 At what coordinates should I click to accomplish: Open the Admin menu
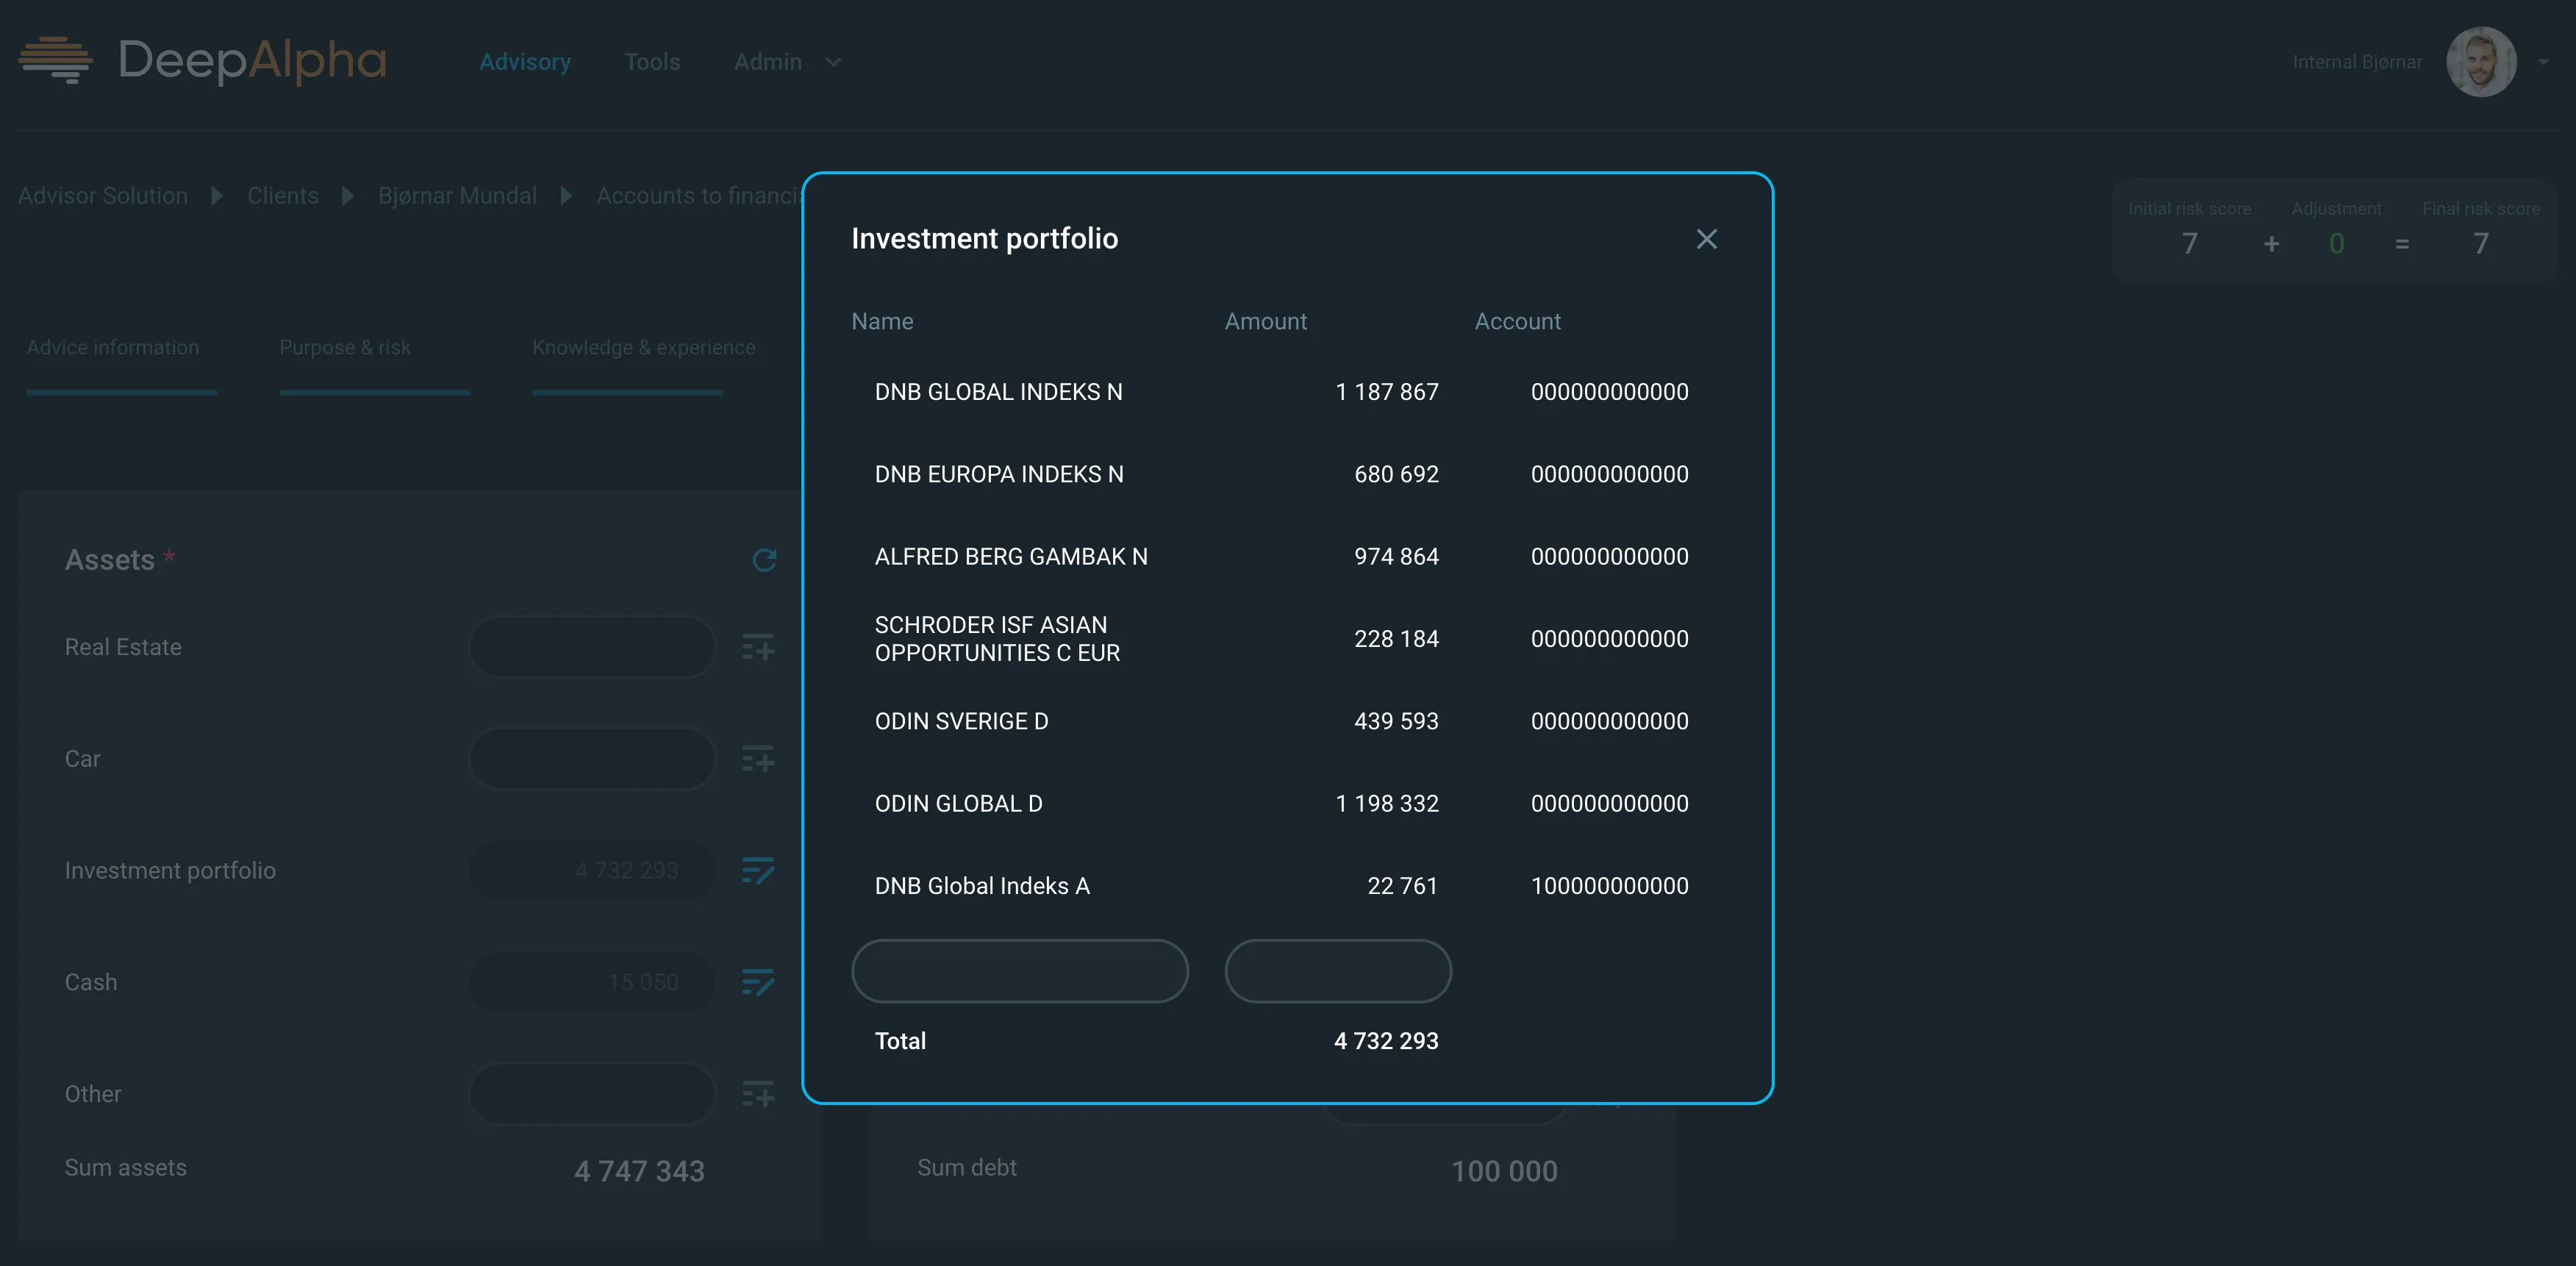point(768,62)
